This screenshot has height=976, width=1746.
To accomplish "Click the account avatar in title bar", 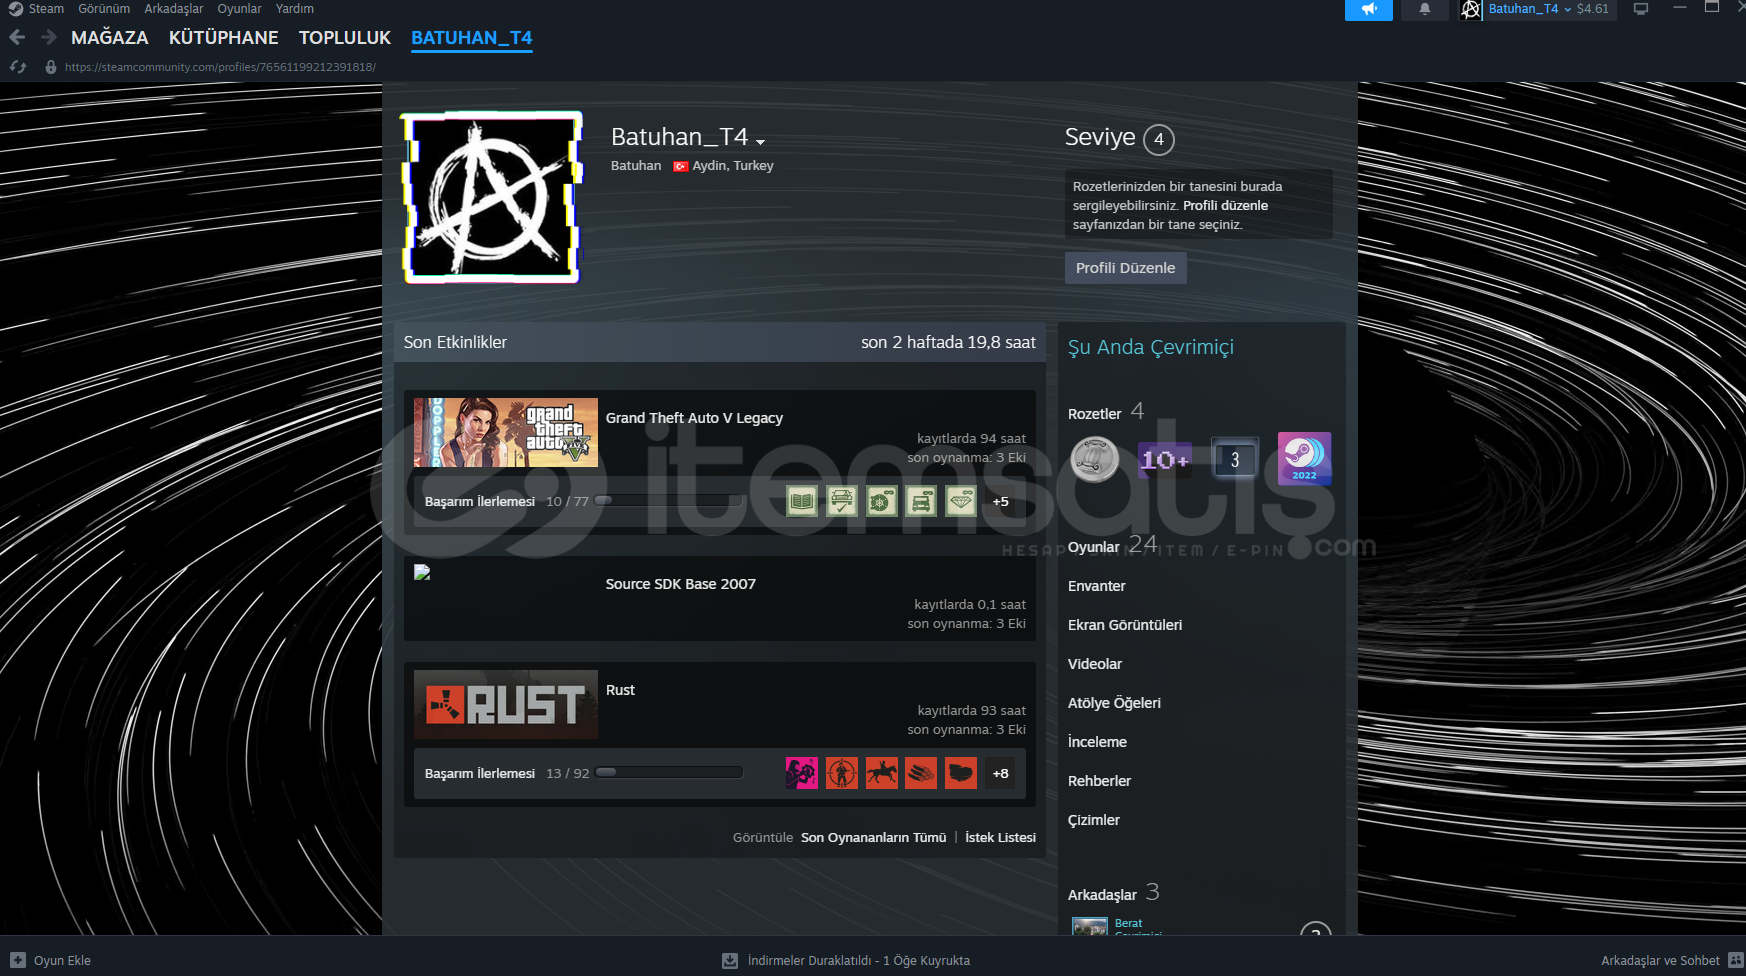I will (1470, 9).
